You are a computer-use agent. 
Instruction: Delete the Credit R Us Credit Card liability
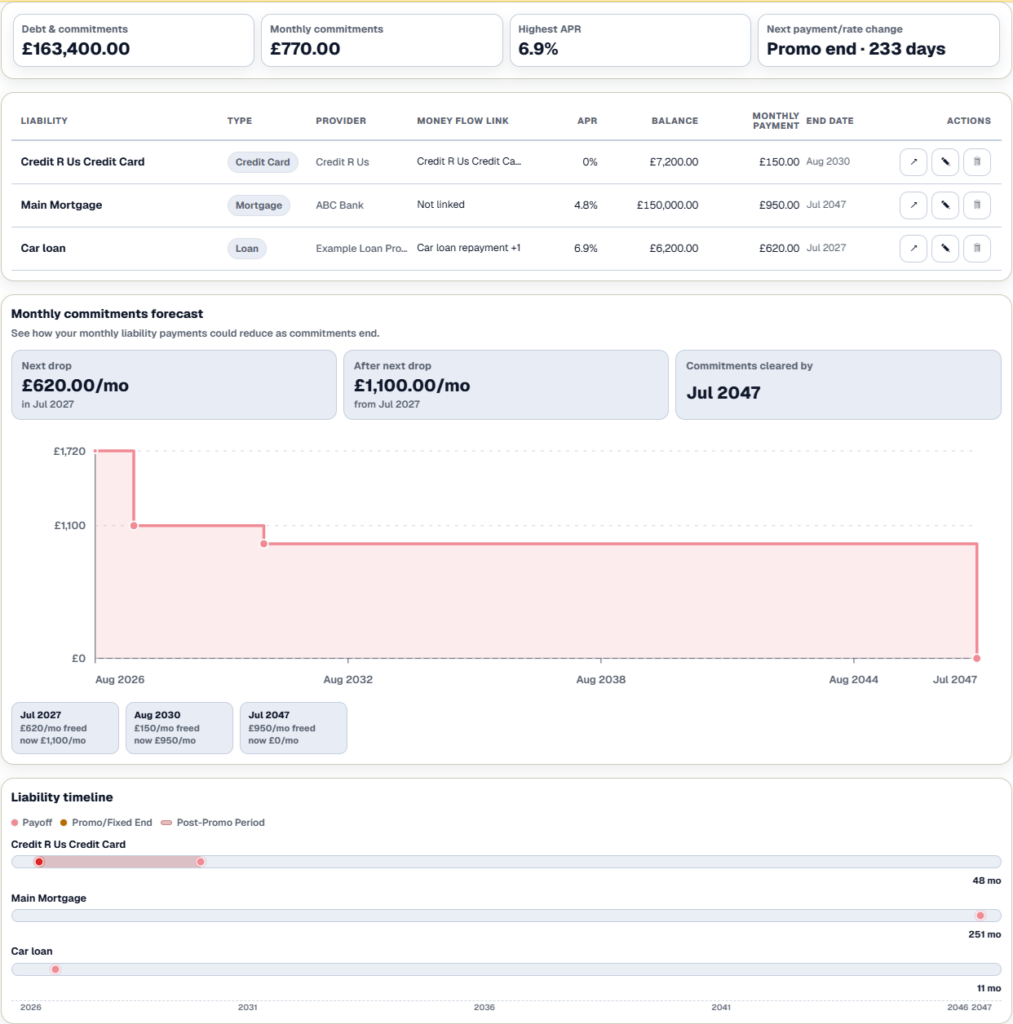[x=977, y=162]
